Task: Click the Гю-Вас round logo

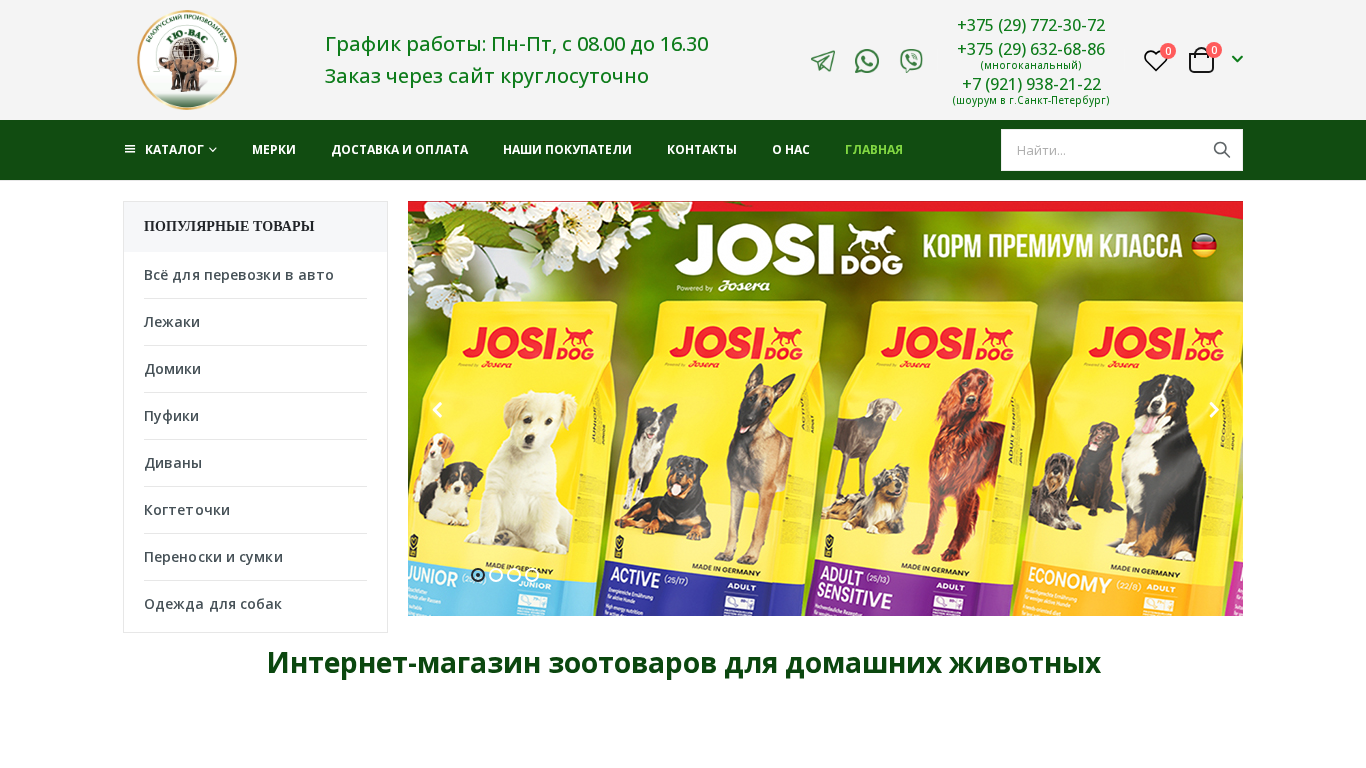Action: pos(187,60)
